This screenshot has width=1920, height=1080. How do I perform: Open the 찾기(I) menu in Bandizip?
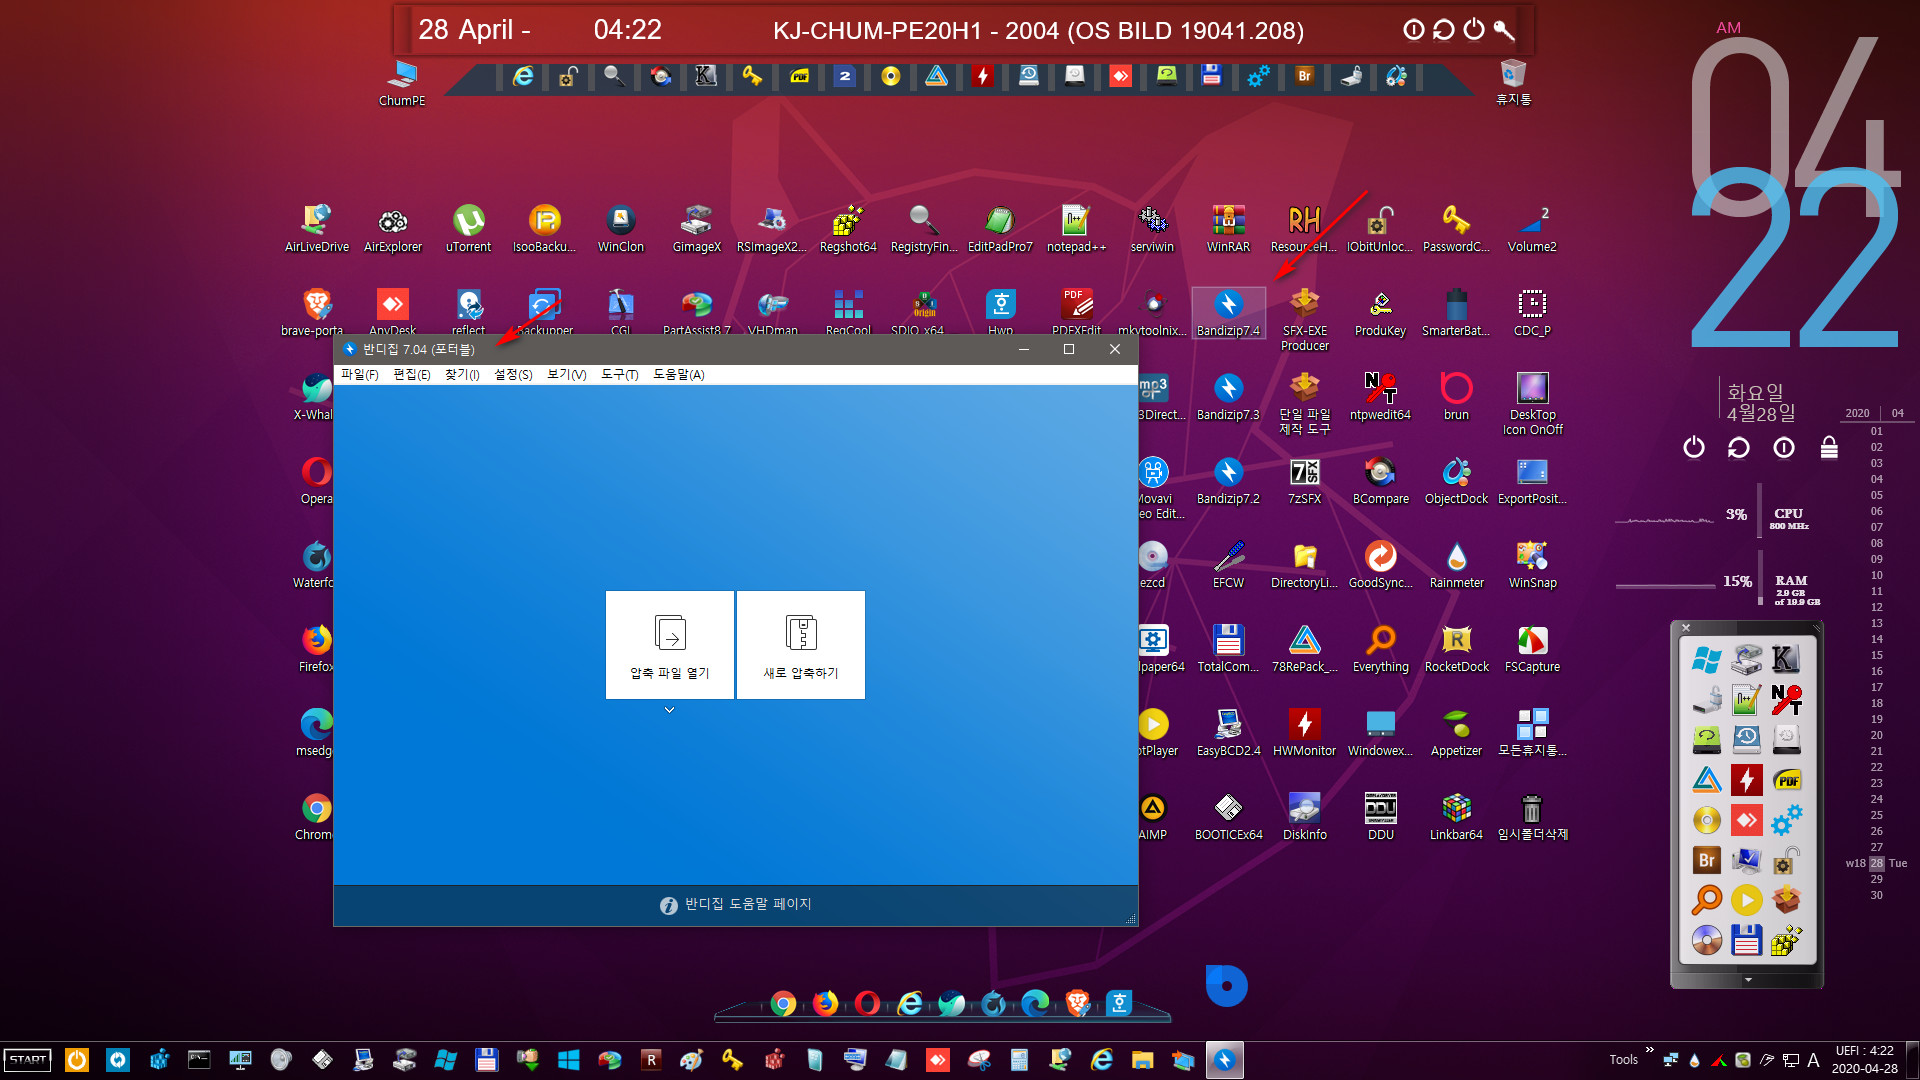coord(462,374)
